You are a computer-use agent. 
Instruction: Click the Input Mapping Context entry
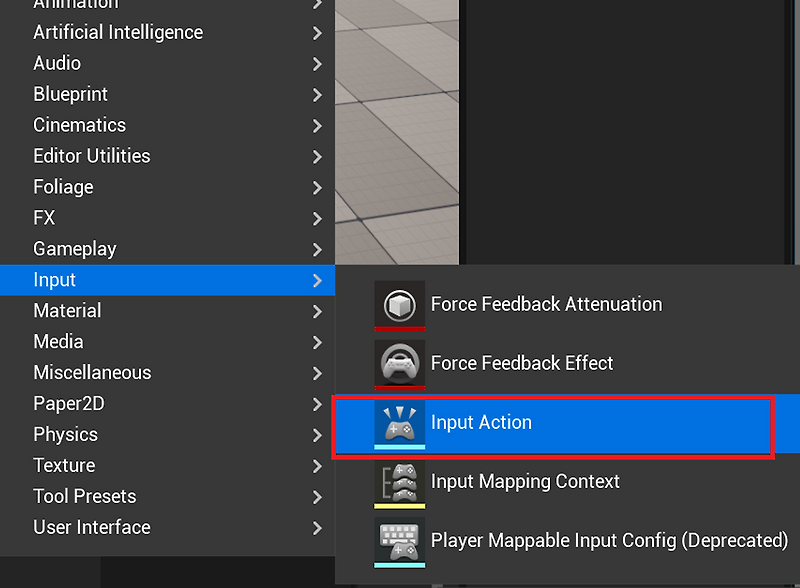(x=524, y=481)
